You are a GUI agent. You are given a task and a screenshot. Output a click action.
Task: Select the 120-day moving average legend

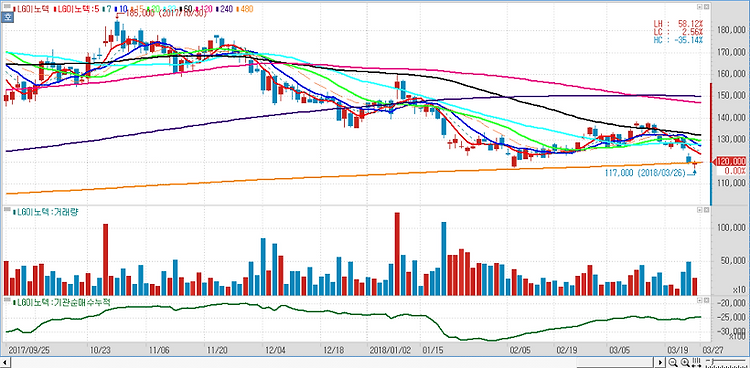point(204,9)
